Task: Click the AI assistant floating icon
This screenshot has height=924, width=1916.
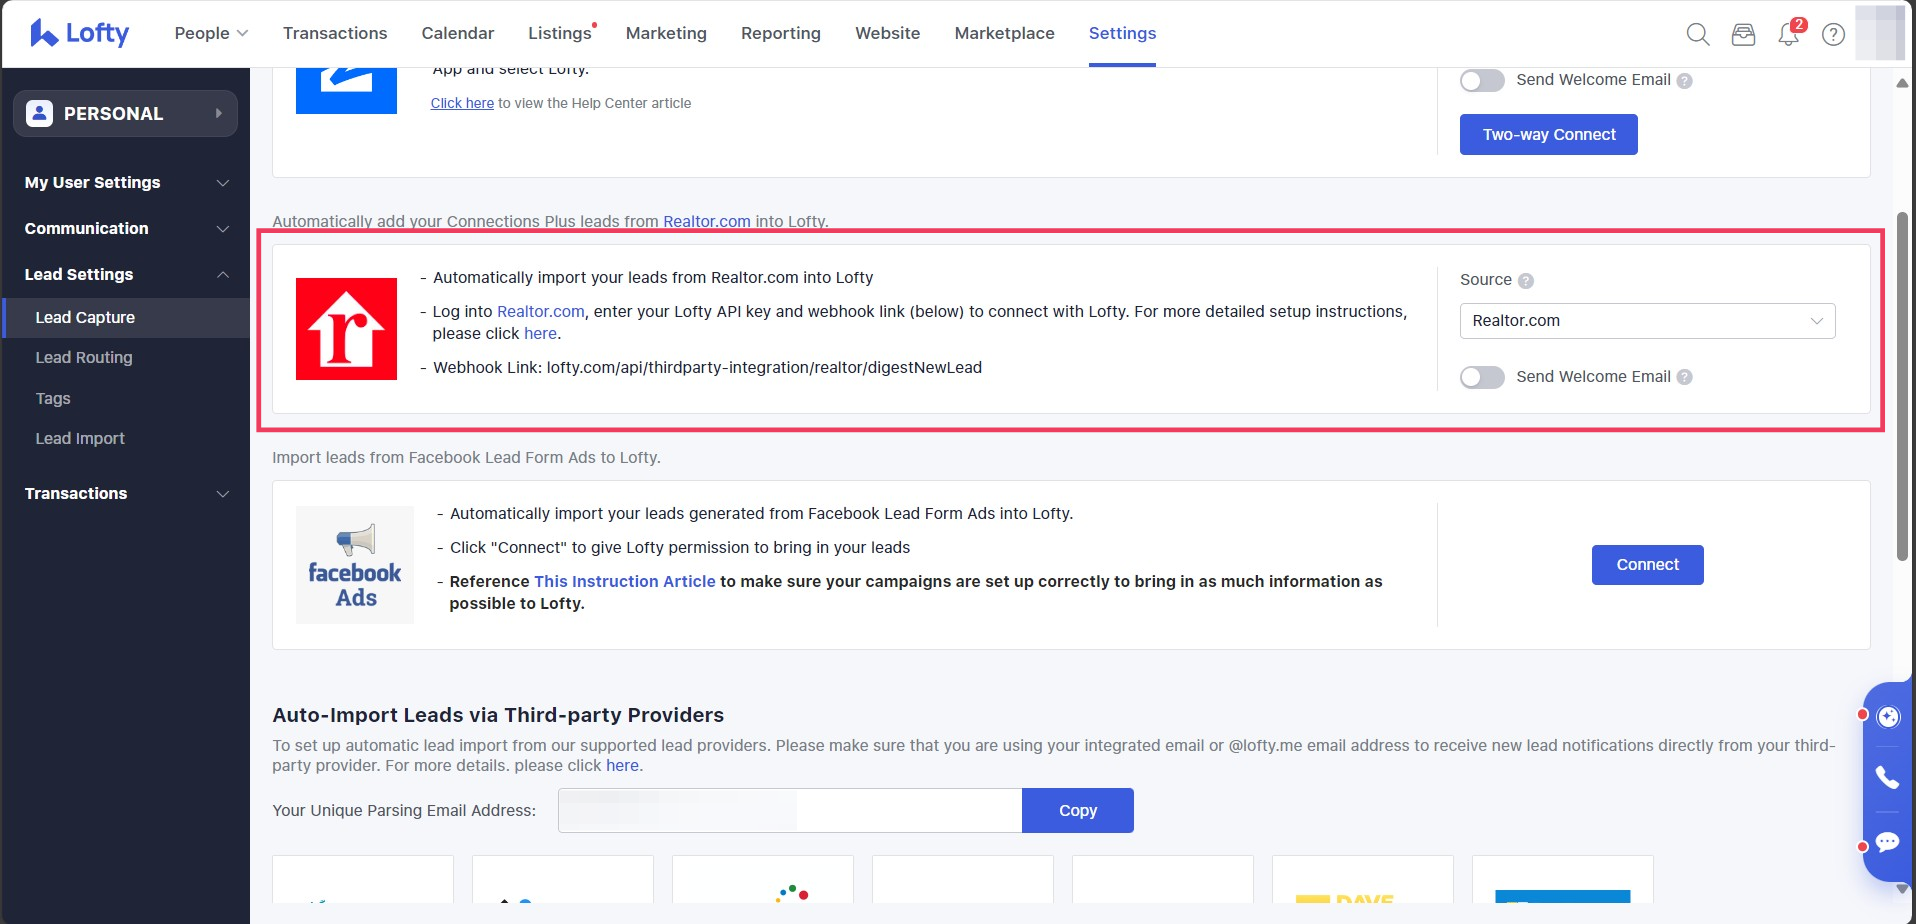Action: coord(1887,716)
